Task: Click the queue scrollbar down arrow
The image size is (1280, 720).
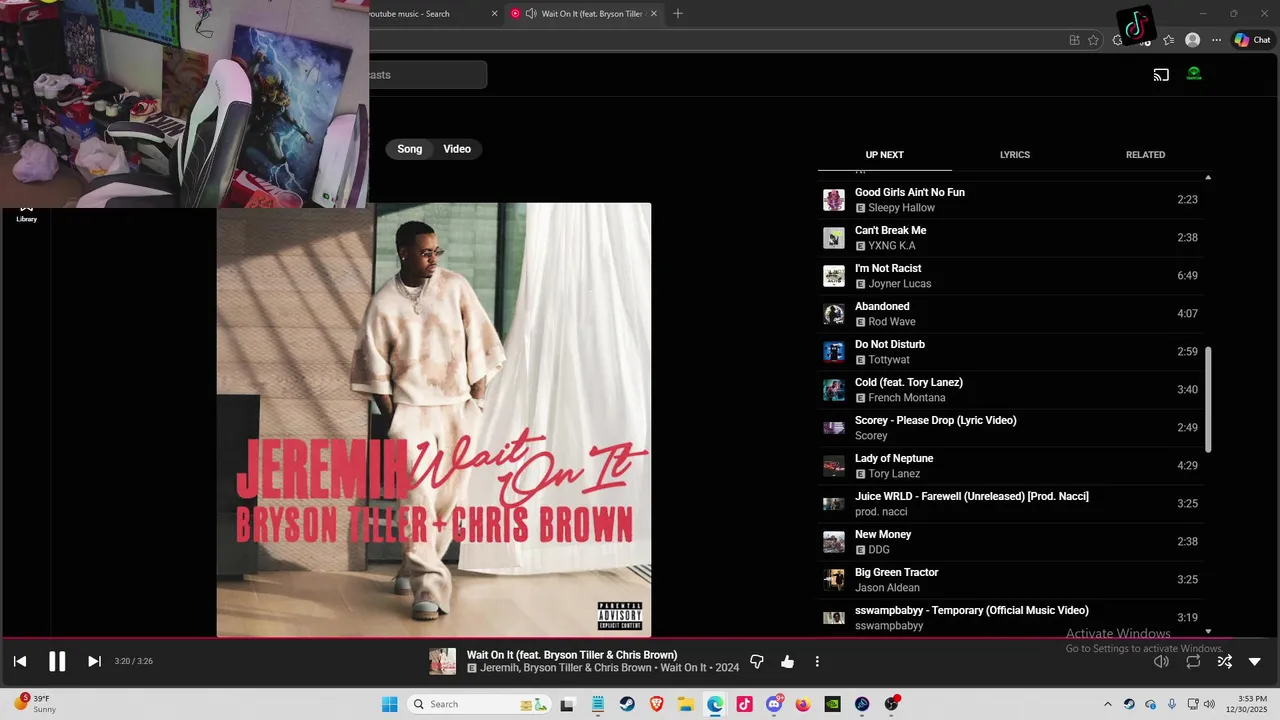Action: 1208,631
